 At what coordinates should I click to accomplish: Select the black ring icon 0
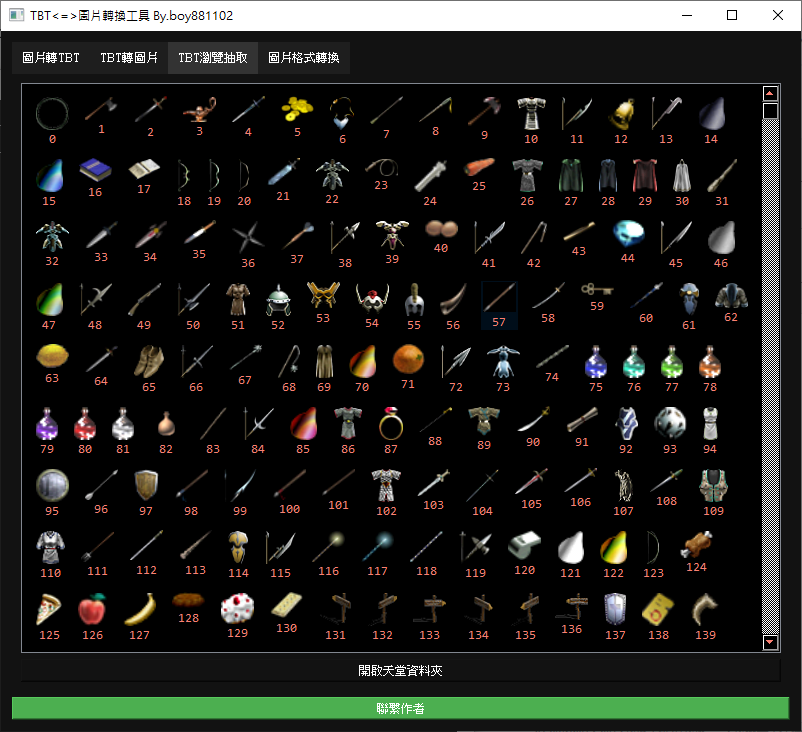click(52, 113)
